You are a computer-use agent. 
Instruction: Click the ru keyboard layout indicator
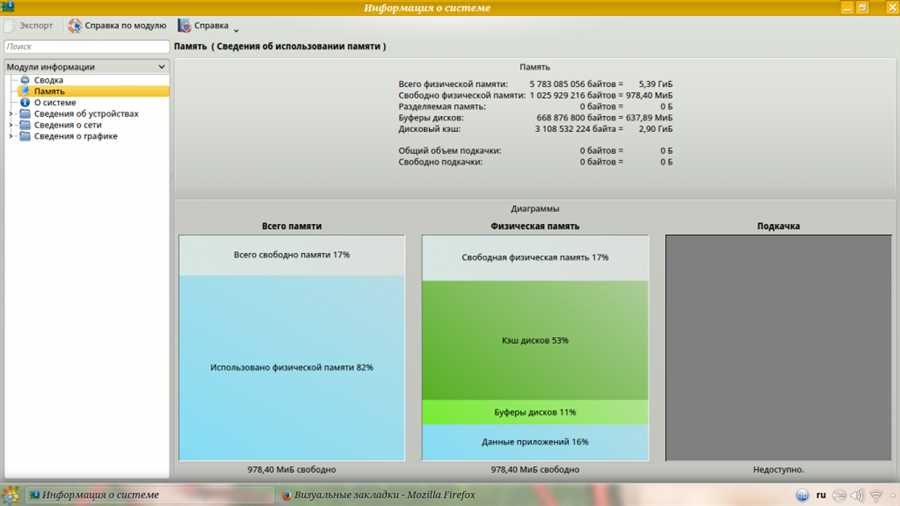821,495
